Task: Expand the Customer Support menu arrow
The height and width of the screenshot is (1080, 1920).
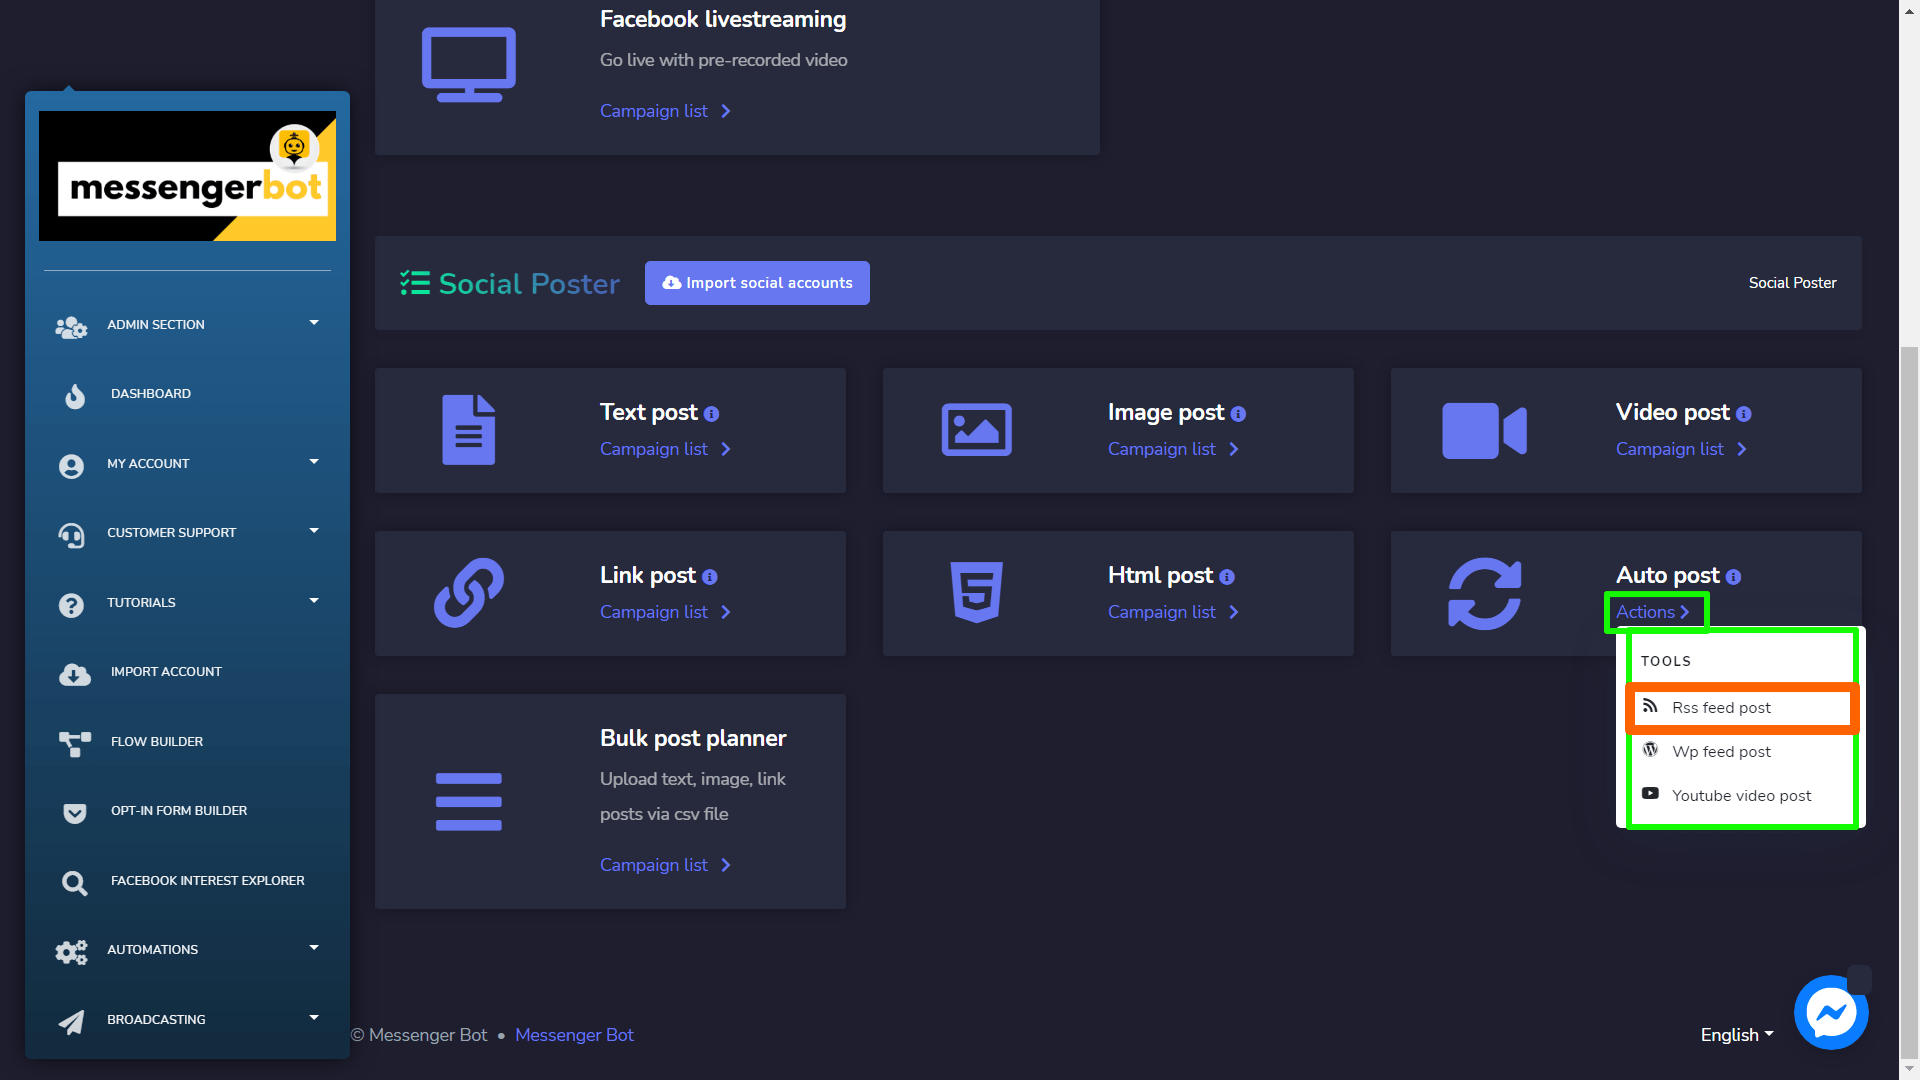Action: point(314,530)
